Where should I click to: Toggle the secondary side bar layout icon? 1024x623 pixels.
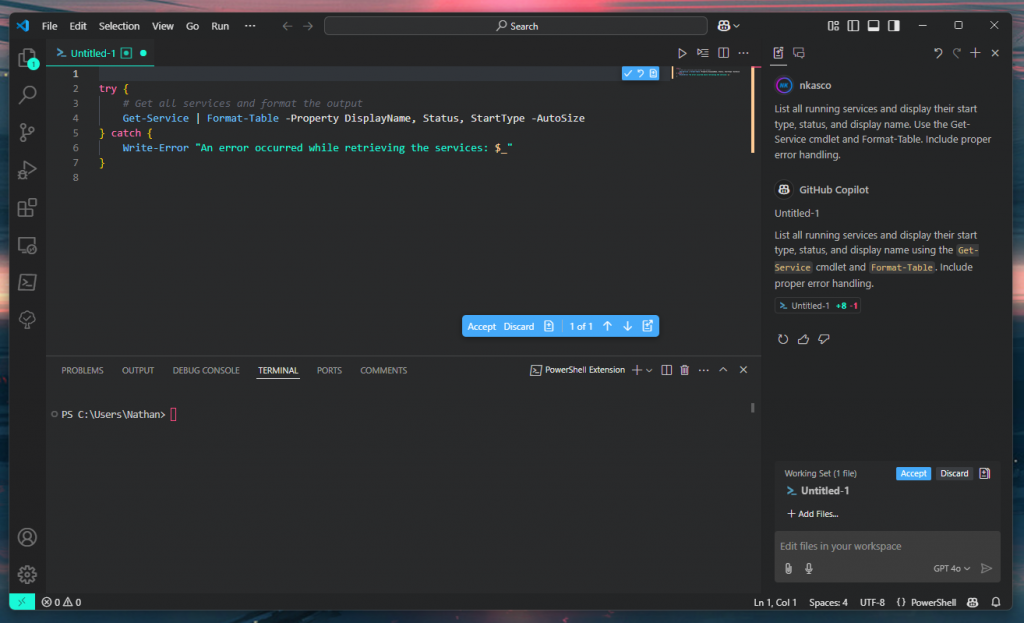tap(893, 25)
